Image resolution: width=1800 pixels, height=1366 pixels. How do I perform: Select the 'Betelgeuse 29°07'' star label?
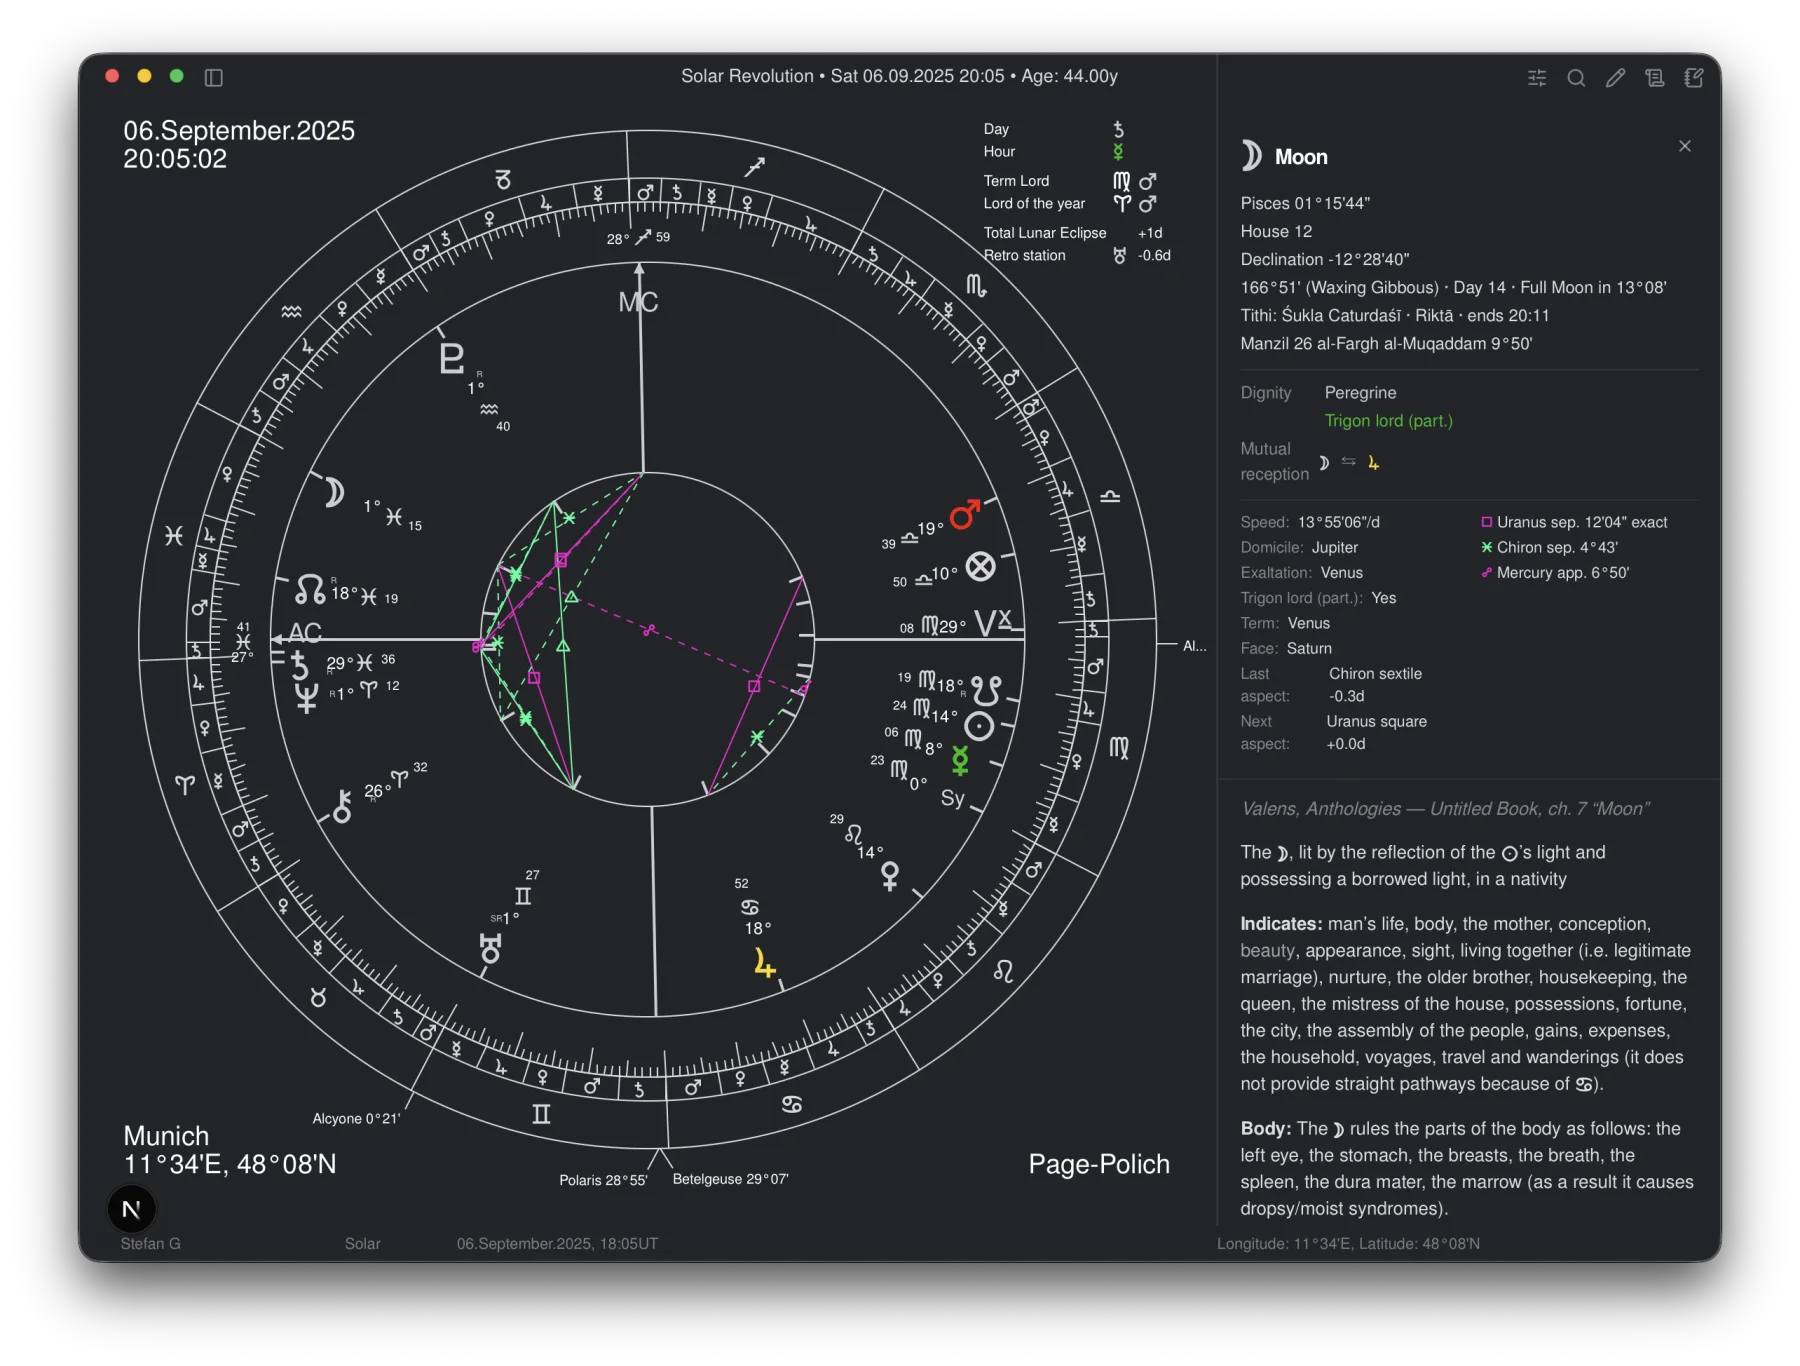coord(731,1180)
